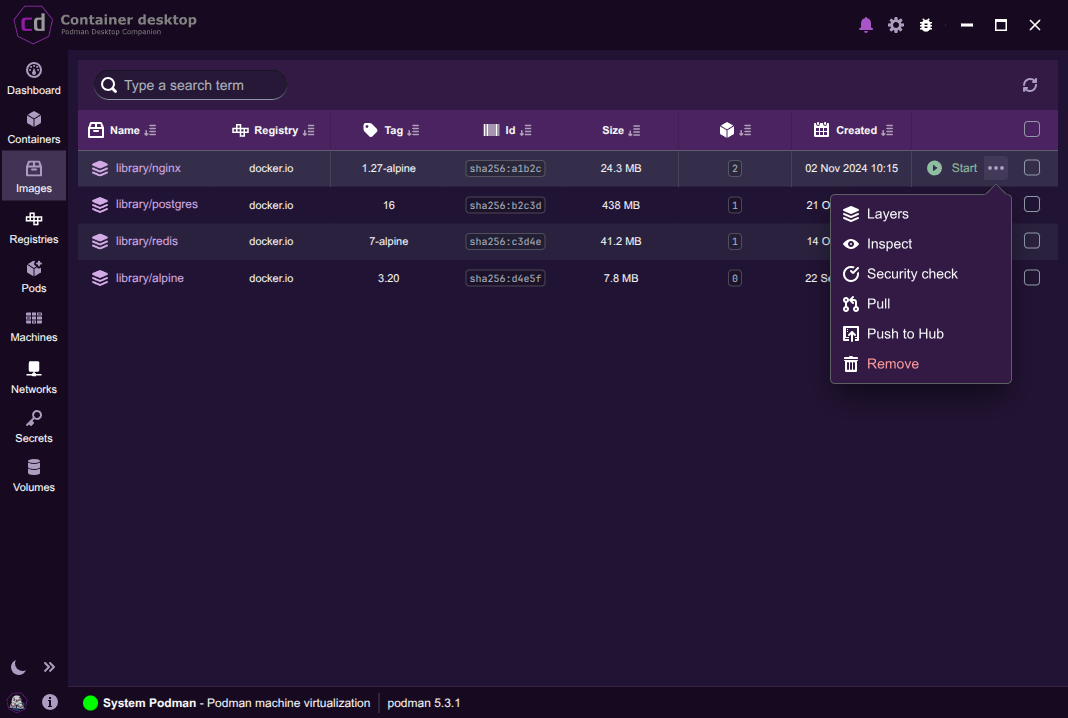Select Pull from the context menu
Image resolution: width=1068 pixels, height=718 pixels.
click(x=921, y=304)
